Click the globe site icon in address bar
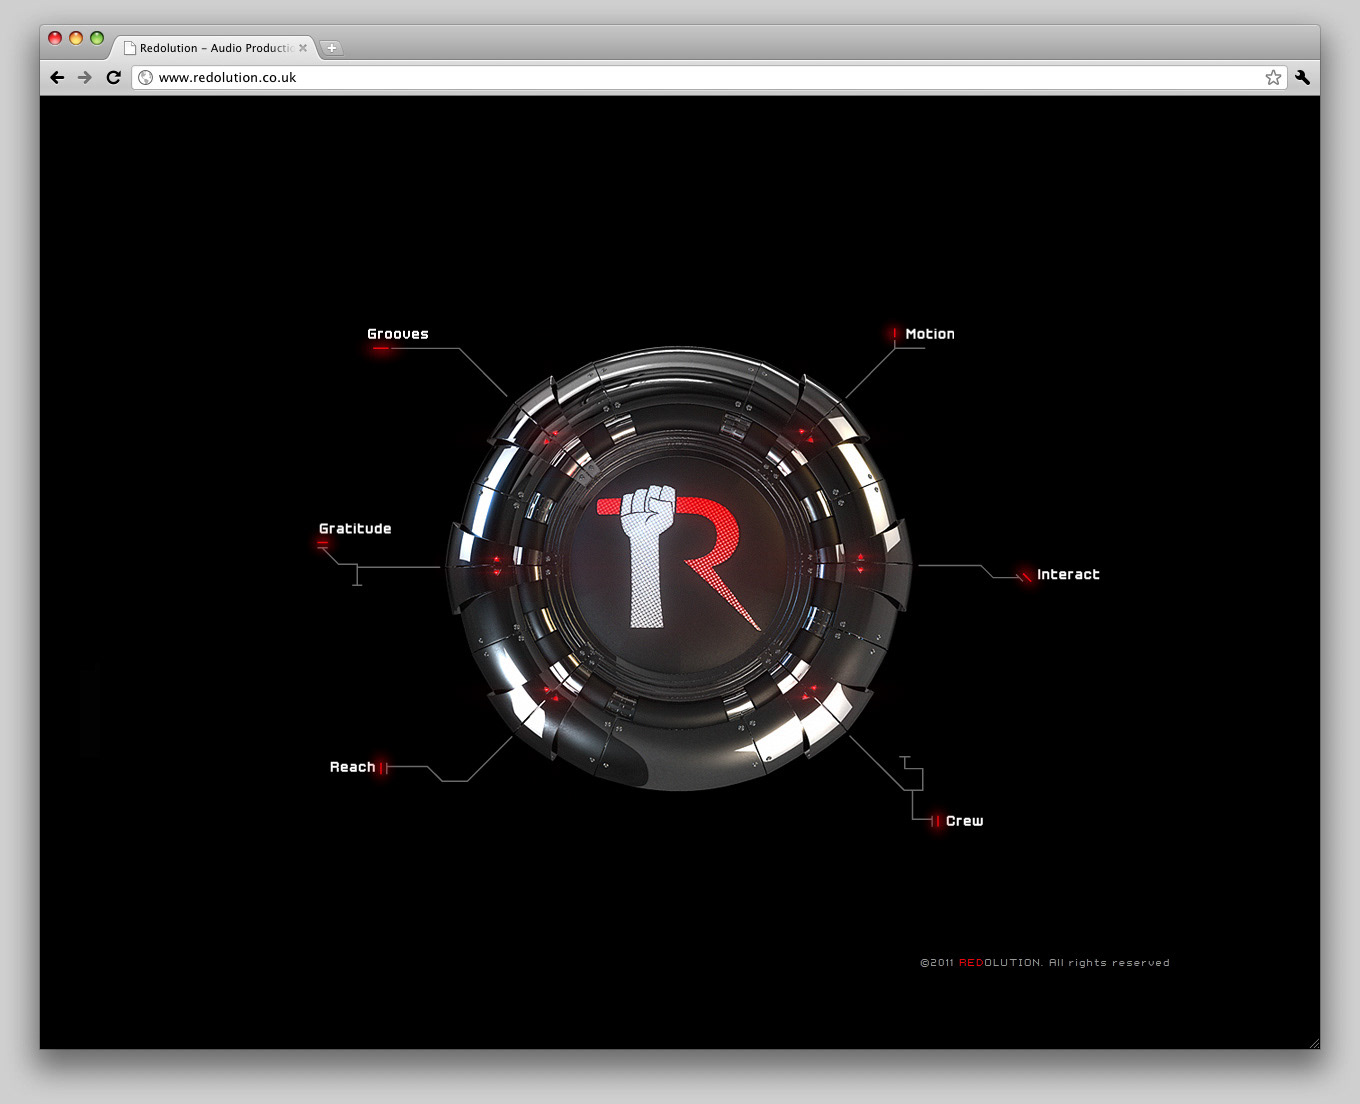The image size is (1360, 1104). [x=146, y=77]
